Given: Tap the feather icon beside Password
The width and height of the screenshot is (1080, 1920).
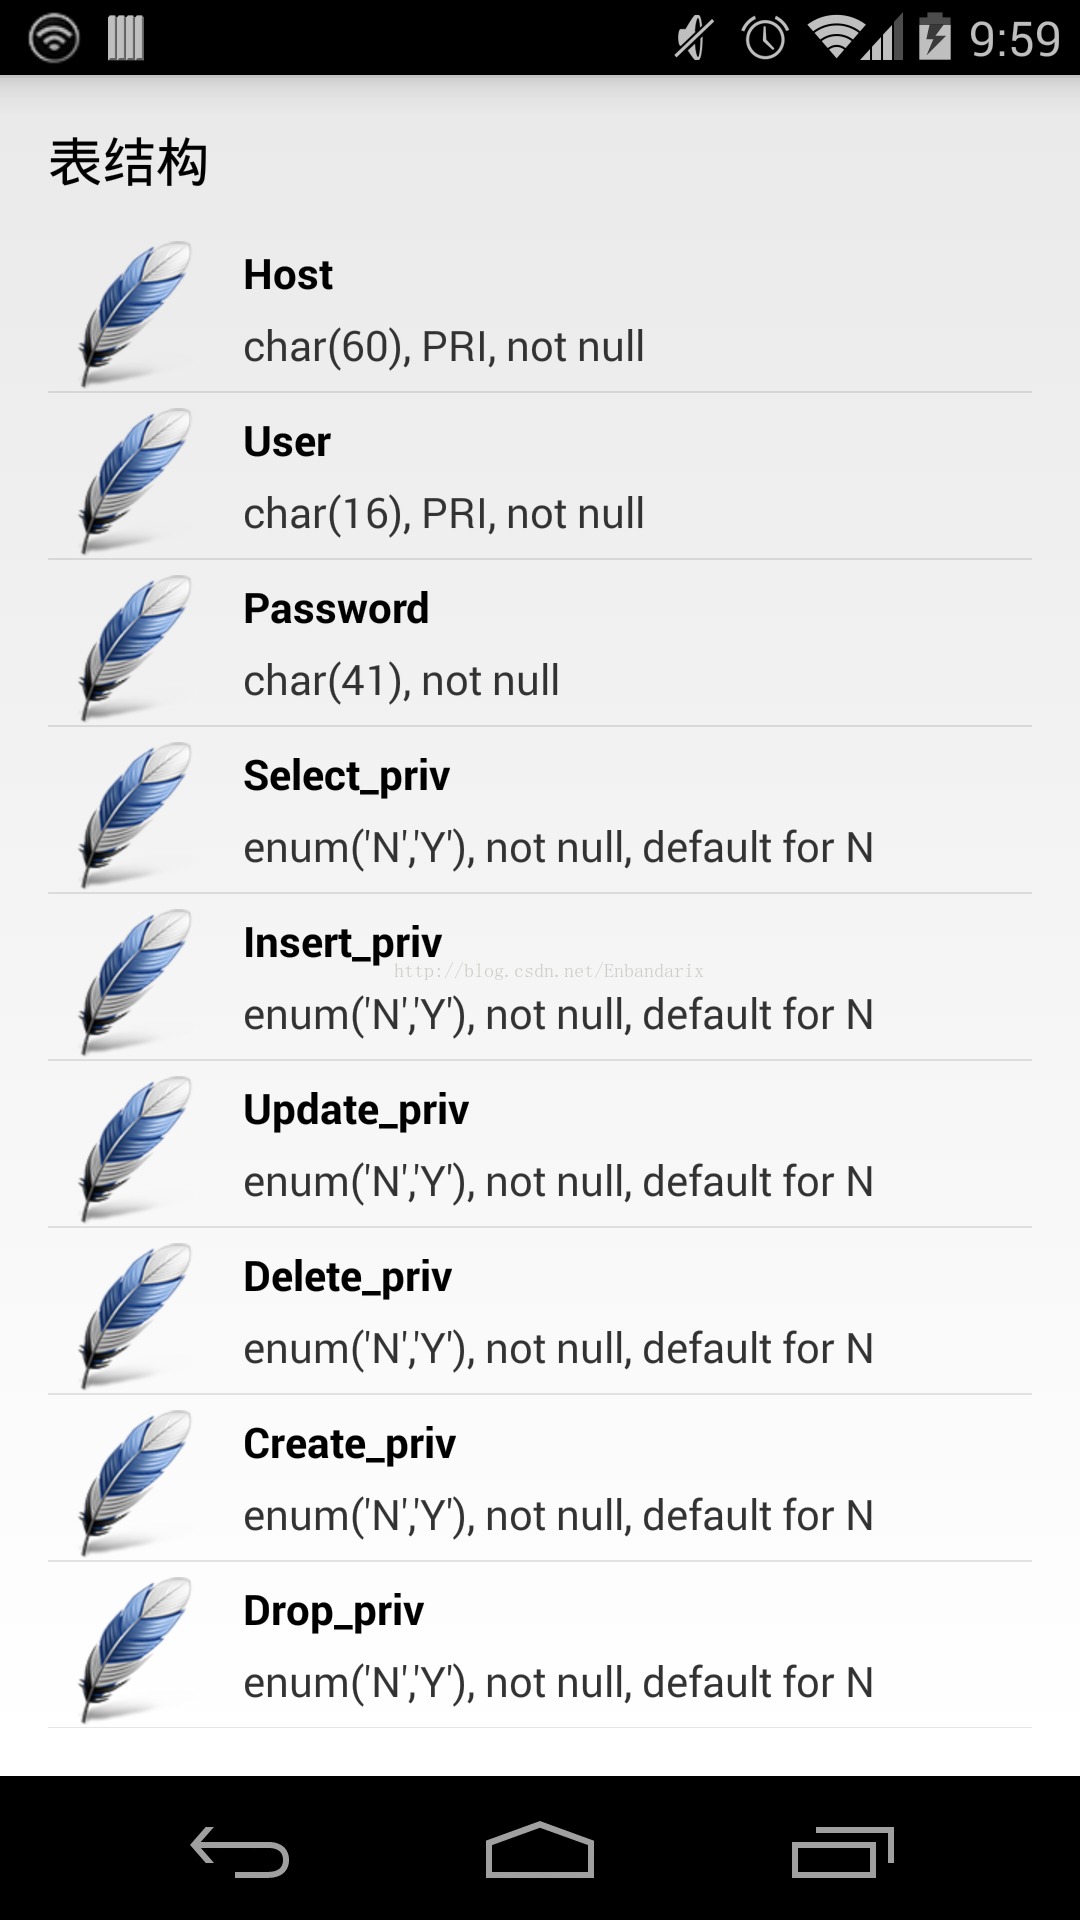Looking at the screenshot, I should coord(135,646).
